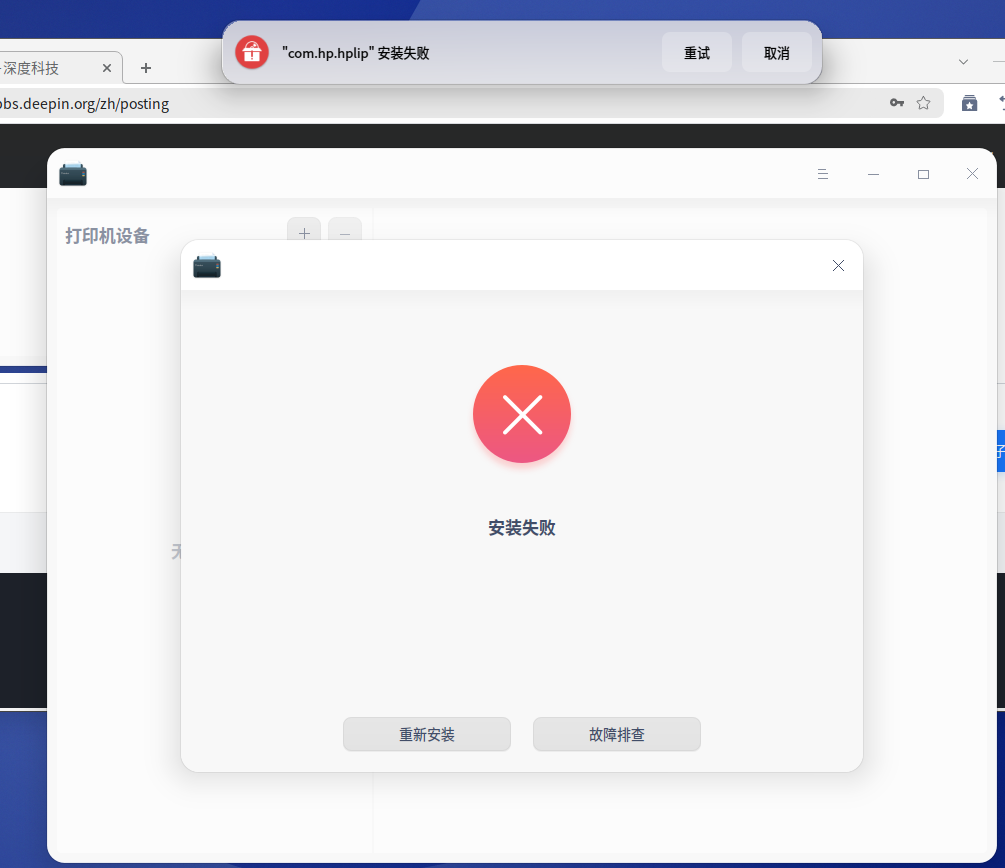
Task: Click the password key icon in address bar
Action: pyautogui.click(x=897, y=103)
